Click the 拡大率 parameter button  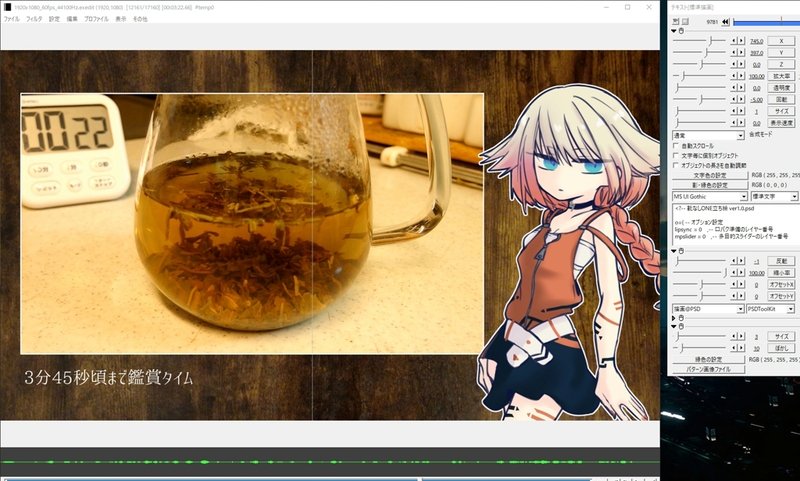pos(781,76)
